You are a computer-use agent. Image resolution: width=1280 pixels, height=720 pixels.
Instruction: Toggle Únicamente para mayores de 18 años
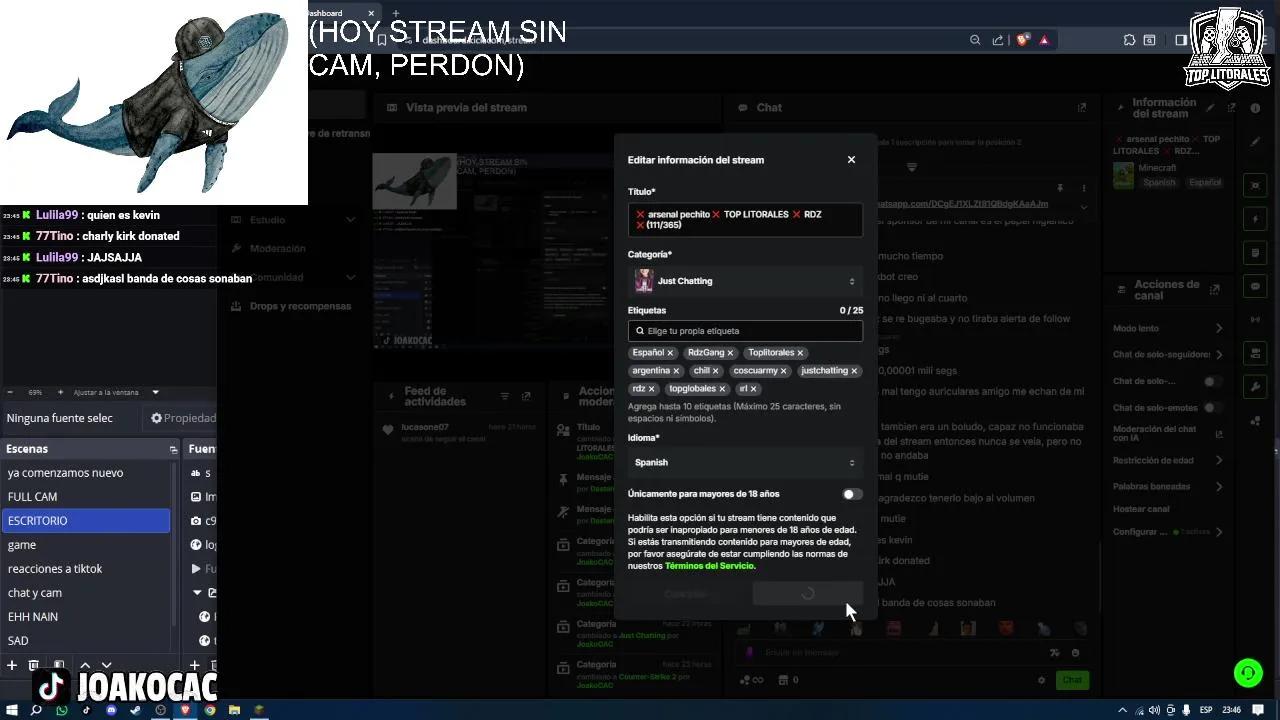tap(852, 494)
